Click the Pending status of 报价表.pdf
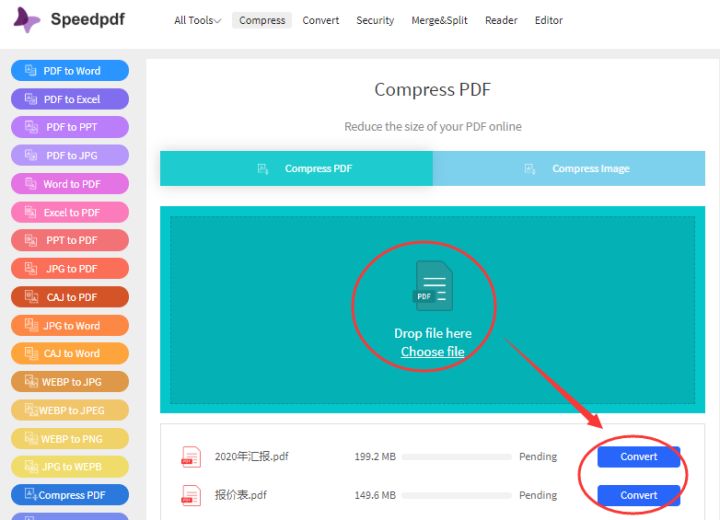The width and height of the screenshot is (720, 520). coord(538,495)
